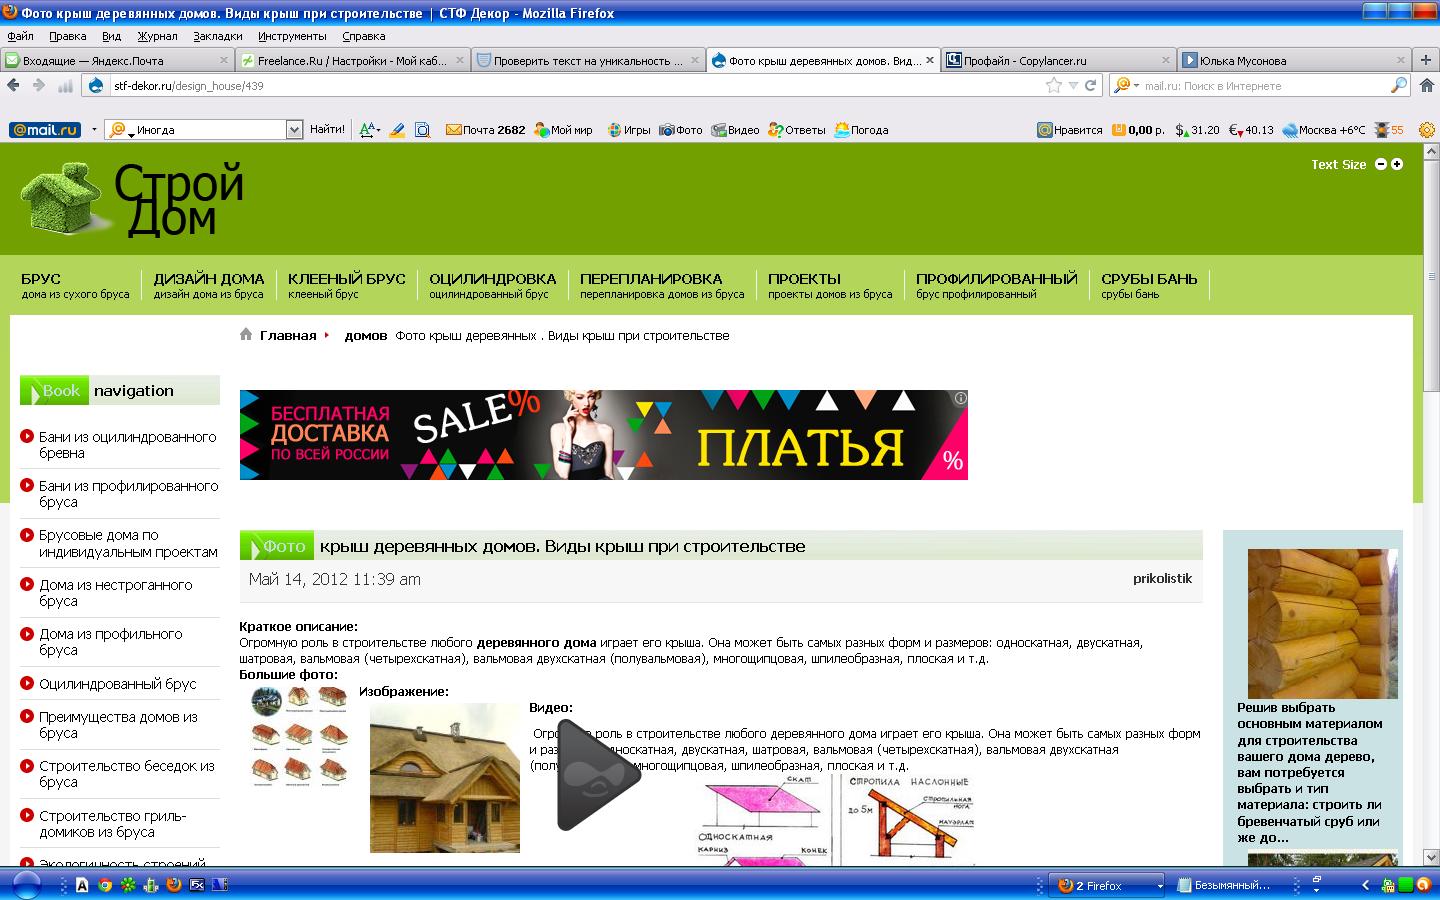Image resolution: width=1440 pixels, height=900 pixels.
Task: Open search engine selector in mail.ru search box
Action: tap(1127, 86)
